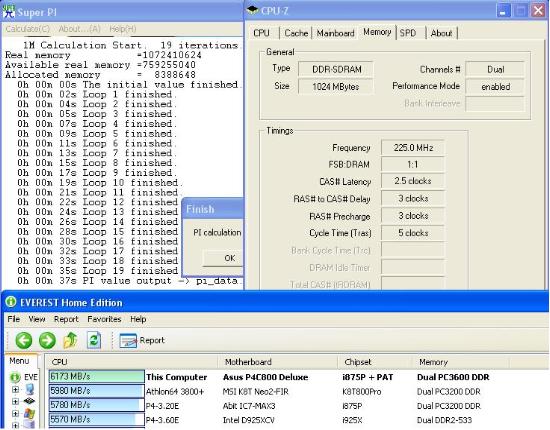This screenshot has width=550, height=430.
Task: Click the EVEREST refresh page icon
Action: (x=94, y=340)
